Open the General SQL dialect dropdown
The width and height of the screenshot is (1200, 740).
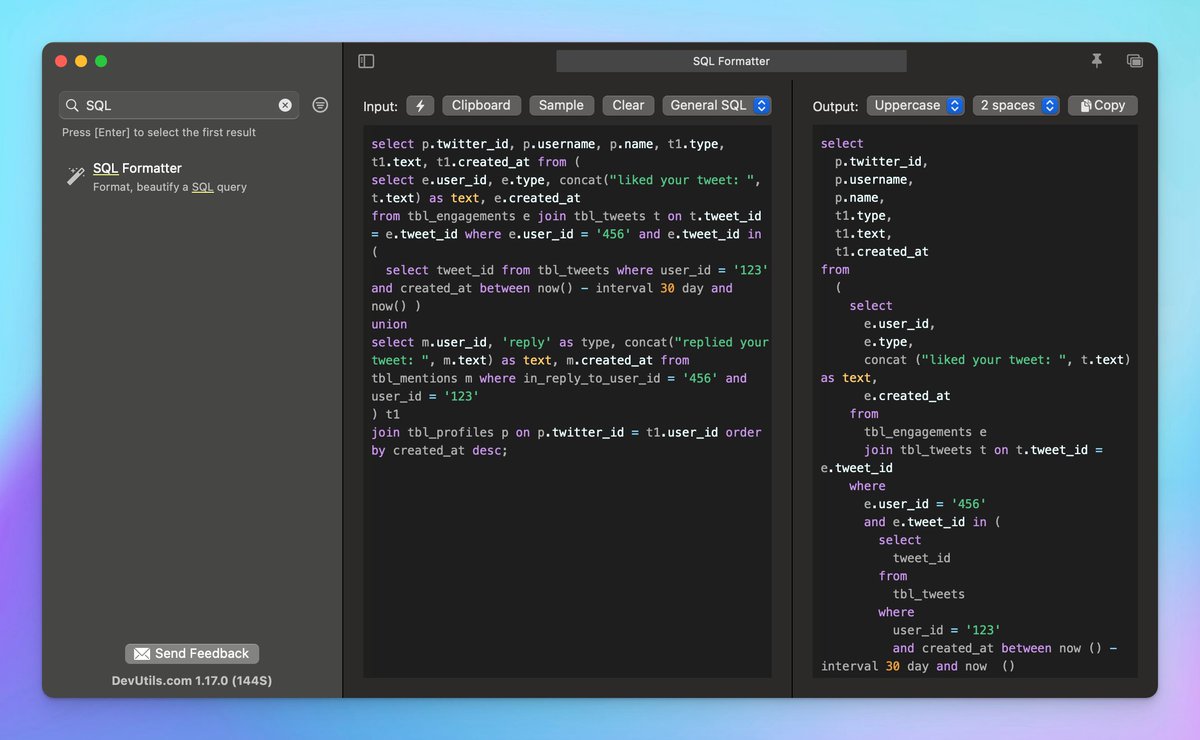(x=717, y=105)
